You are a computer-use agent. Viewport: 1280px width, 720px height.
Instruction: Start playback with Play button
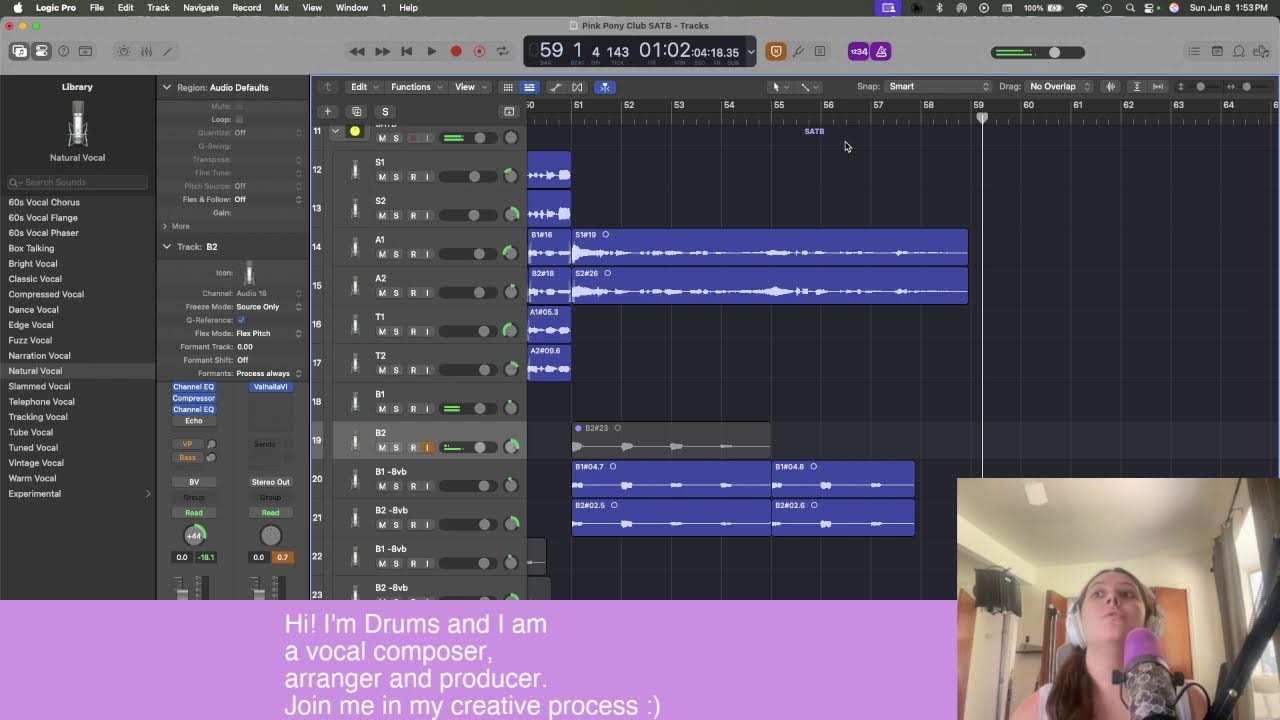point(431,51)
